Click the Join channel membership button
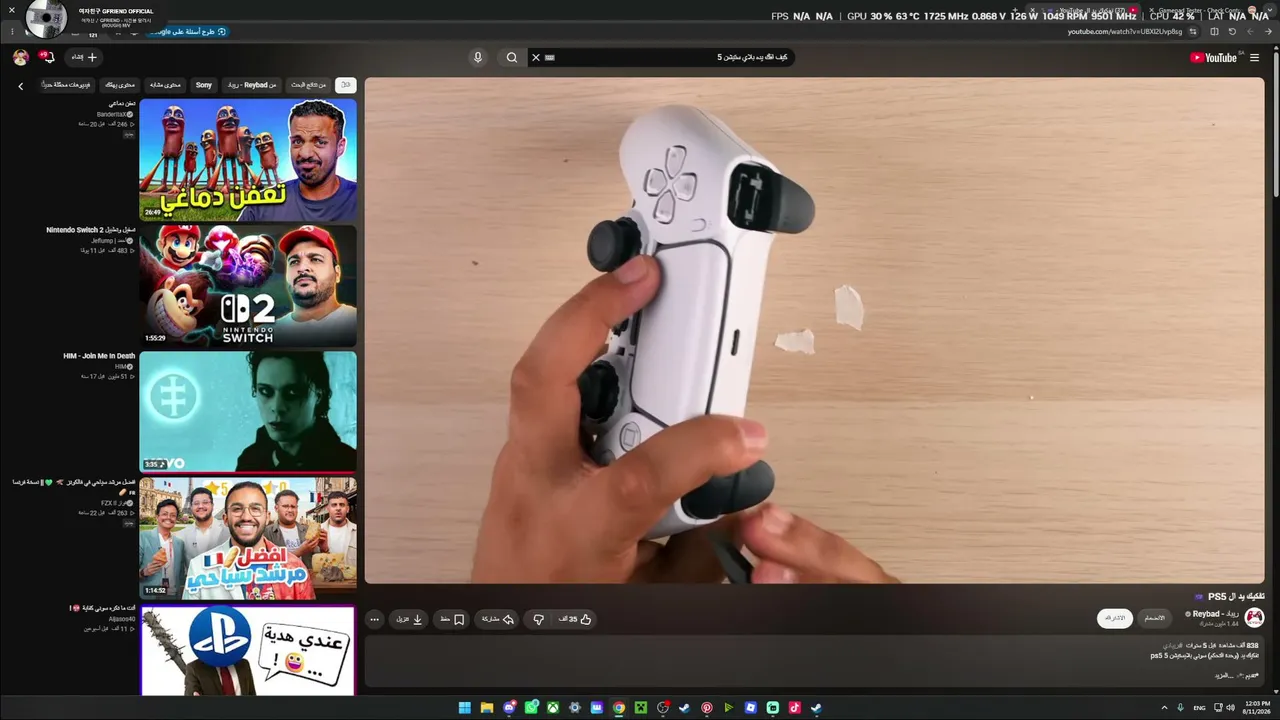Screen dimensions: 1280x720 tap(1155, 618)
